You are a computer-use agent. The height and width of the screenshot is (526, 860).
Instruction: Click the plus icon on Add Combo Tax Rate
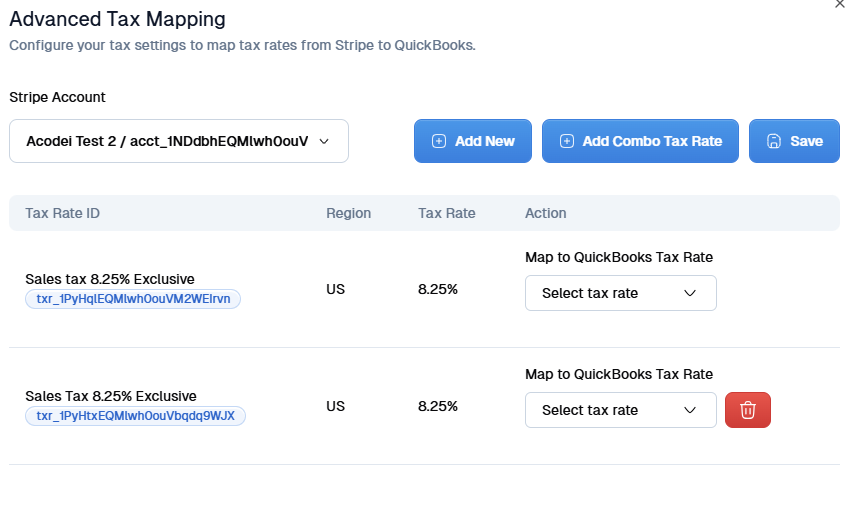click(x=567, y=141)
